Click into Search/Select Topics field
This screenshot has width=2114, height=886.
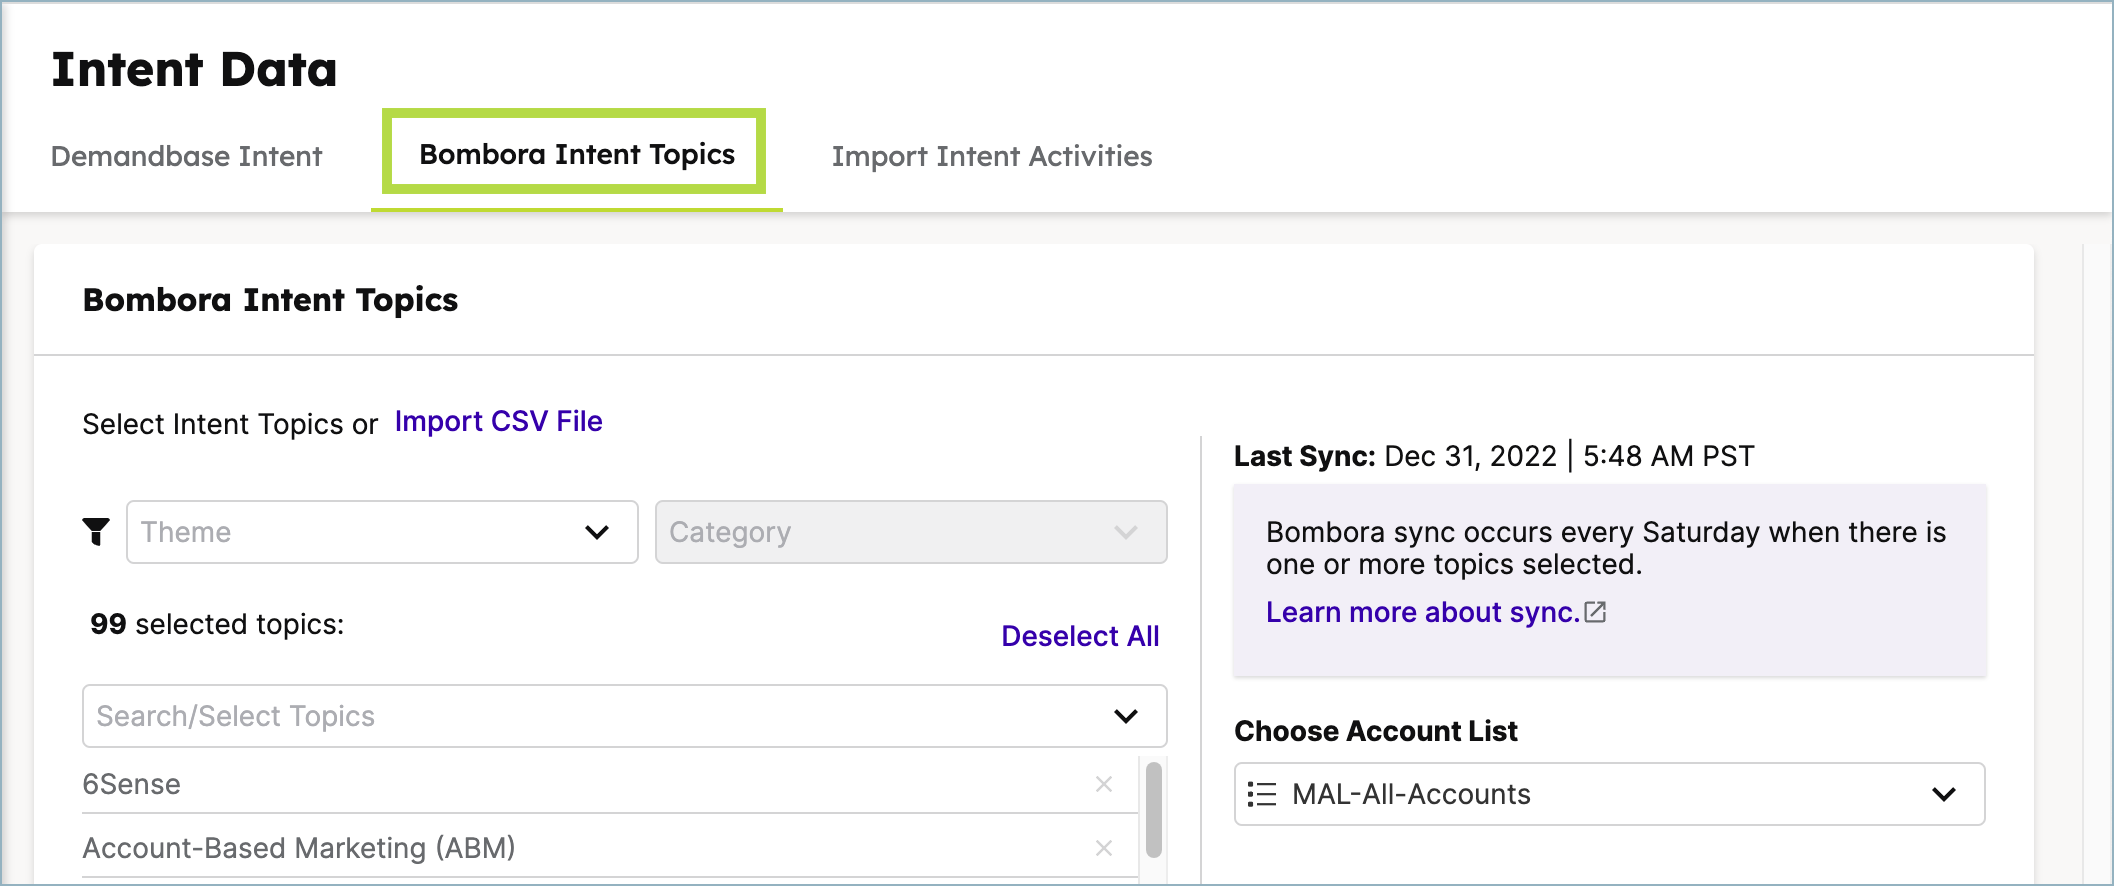624,716
